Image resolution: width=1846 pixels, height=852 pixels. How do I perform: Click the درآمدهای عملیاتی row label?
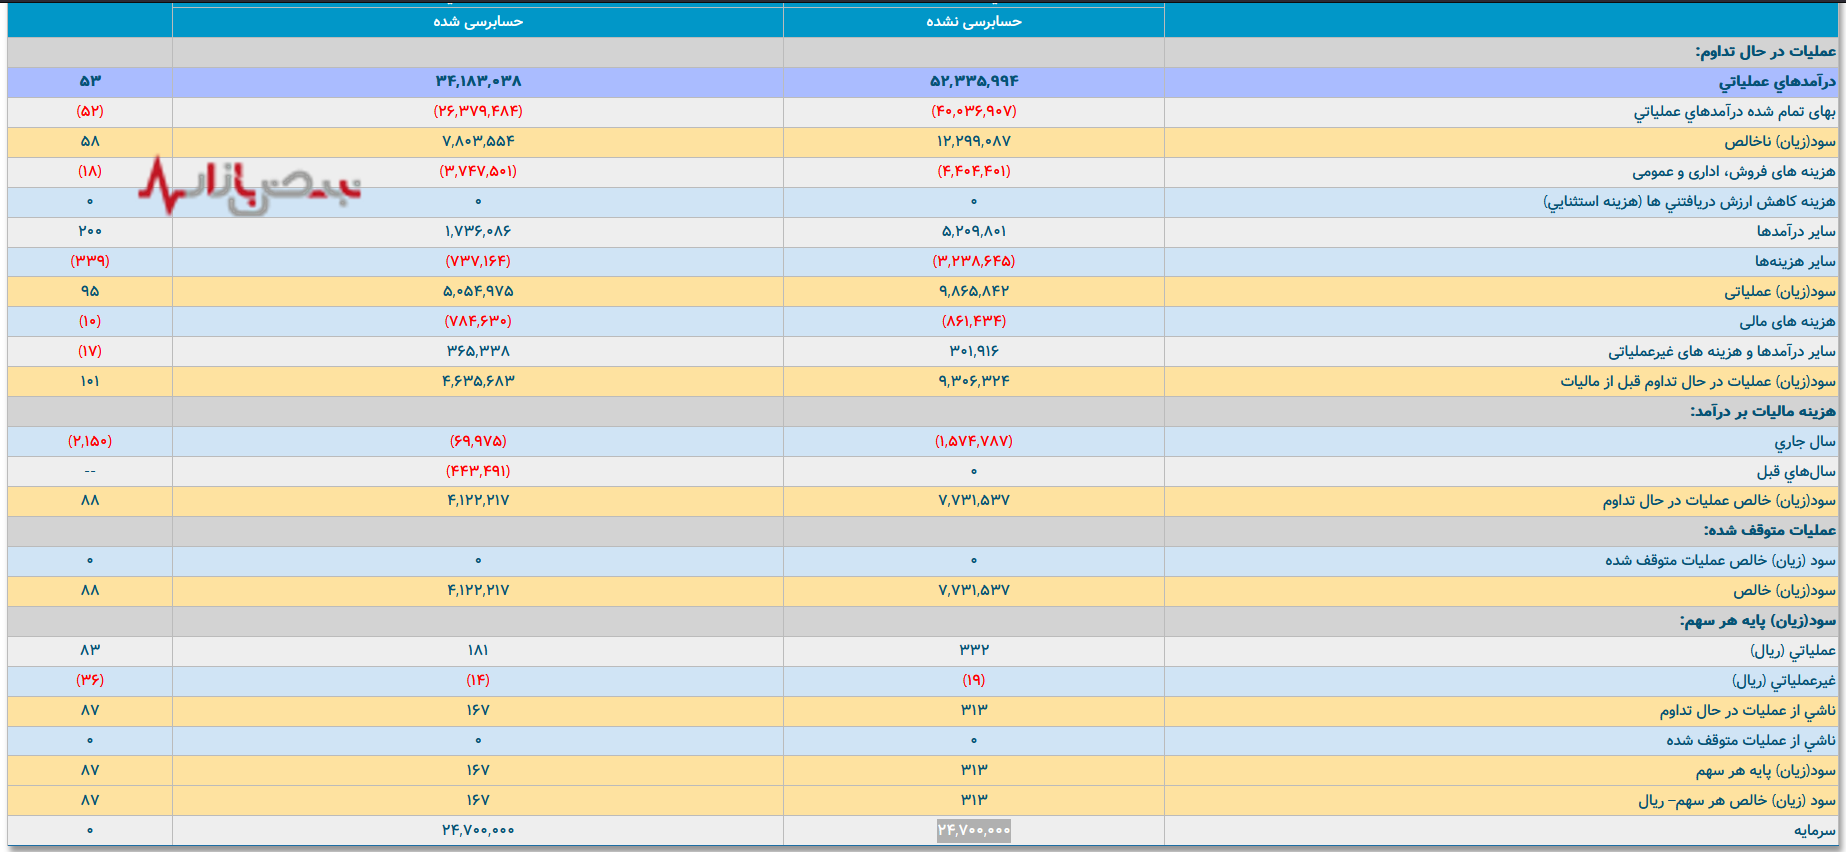pyautogui.click(x=1777, y=81)
